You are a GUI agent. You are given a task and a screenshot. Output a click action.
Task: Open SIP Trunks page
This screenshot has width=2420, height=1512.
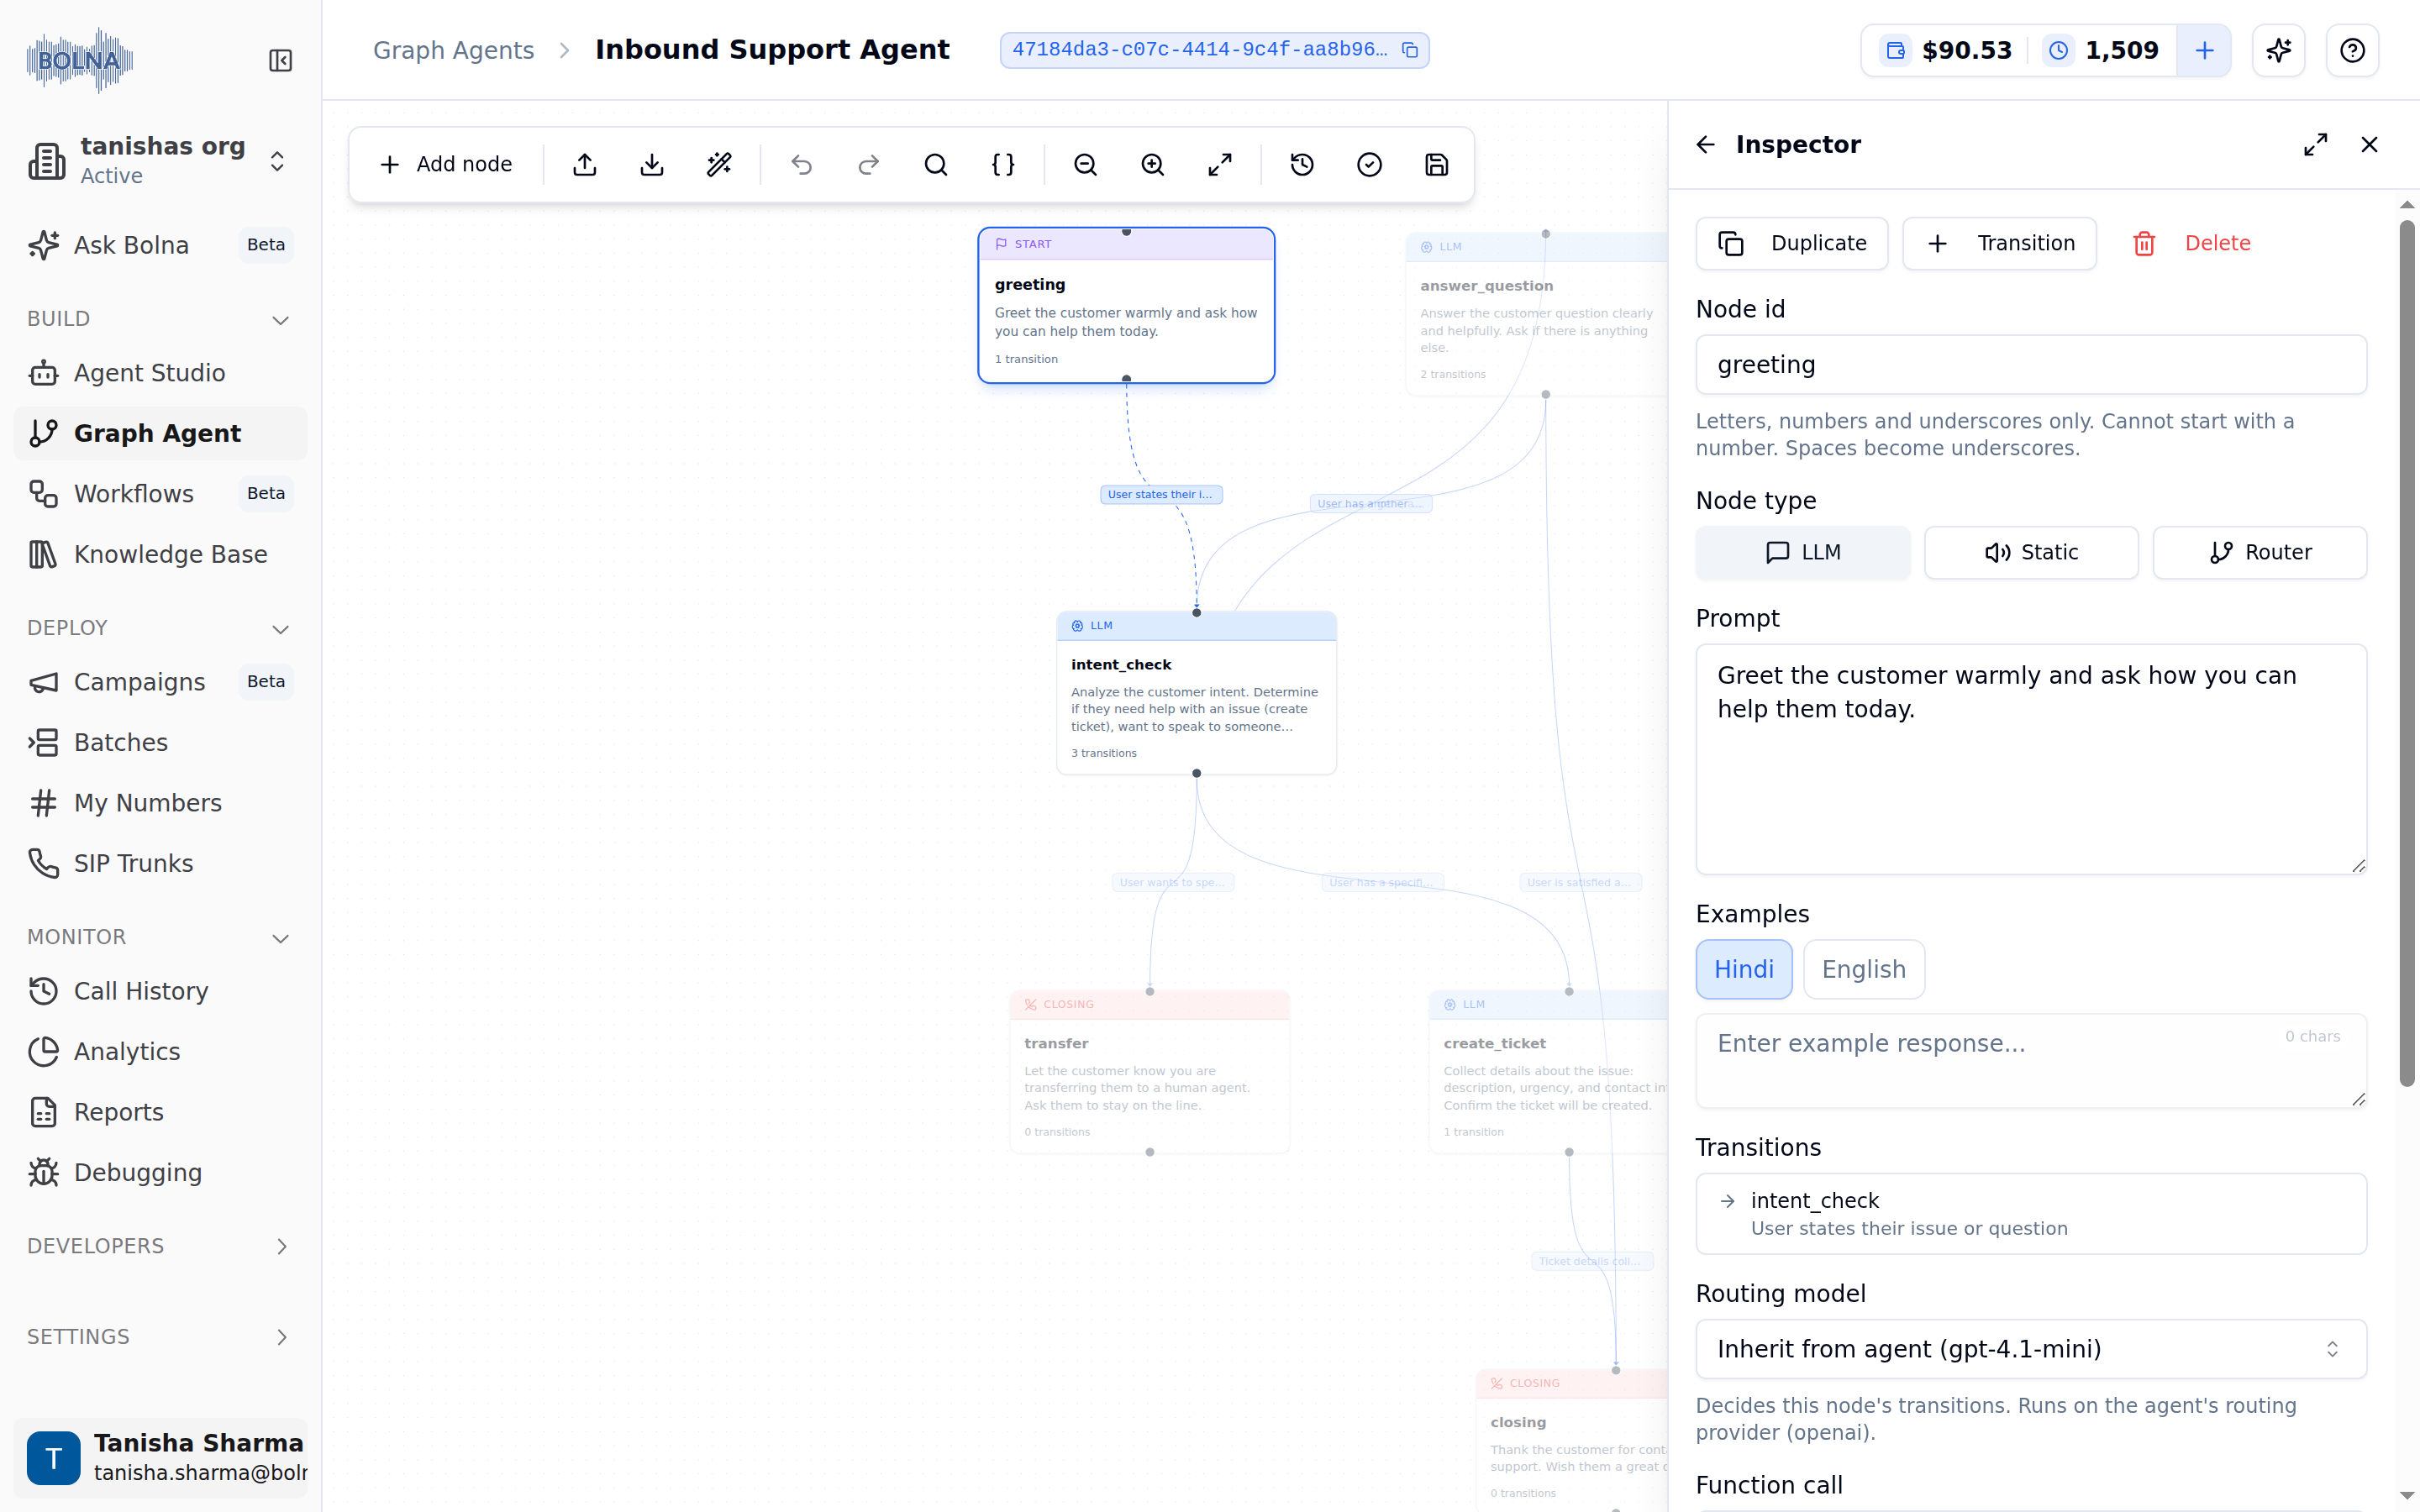pos(160,864)
